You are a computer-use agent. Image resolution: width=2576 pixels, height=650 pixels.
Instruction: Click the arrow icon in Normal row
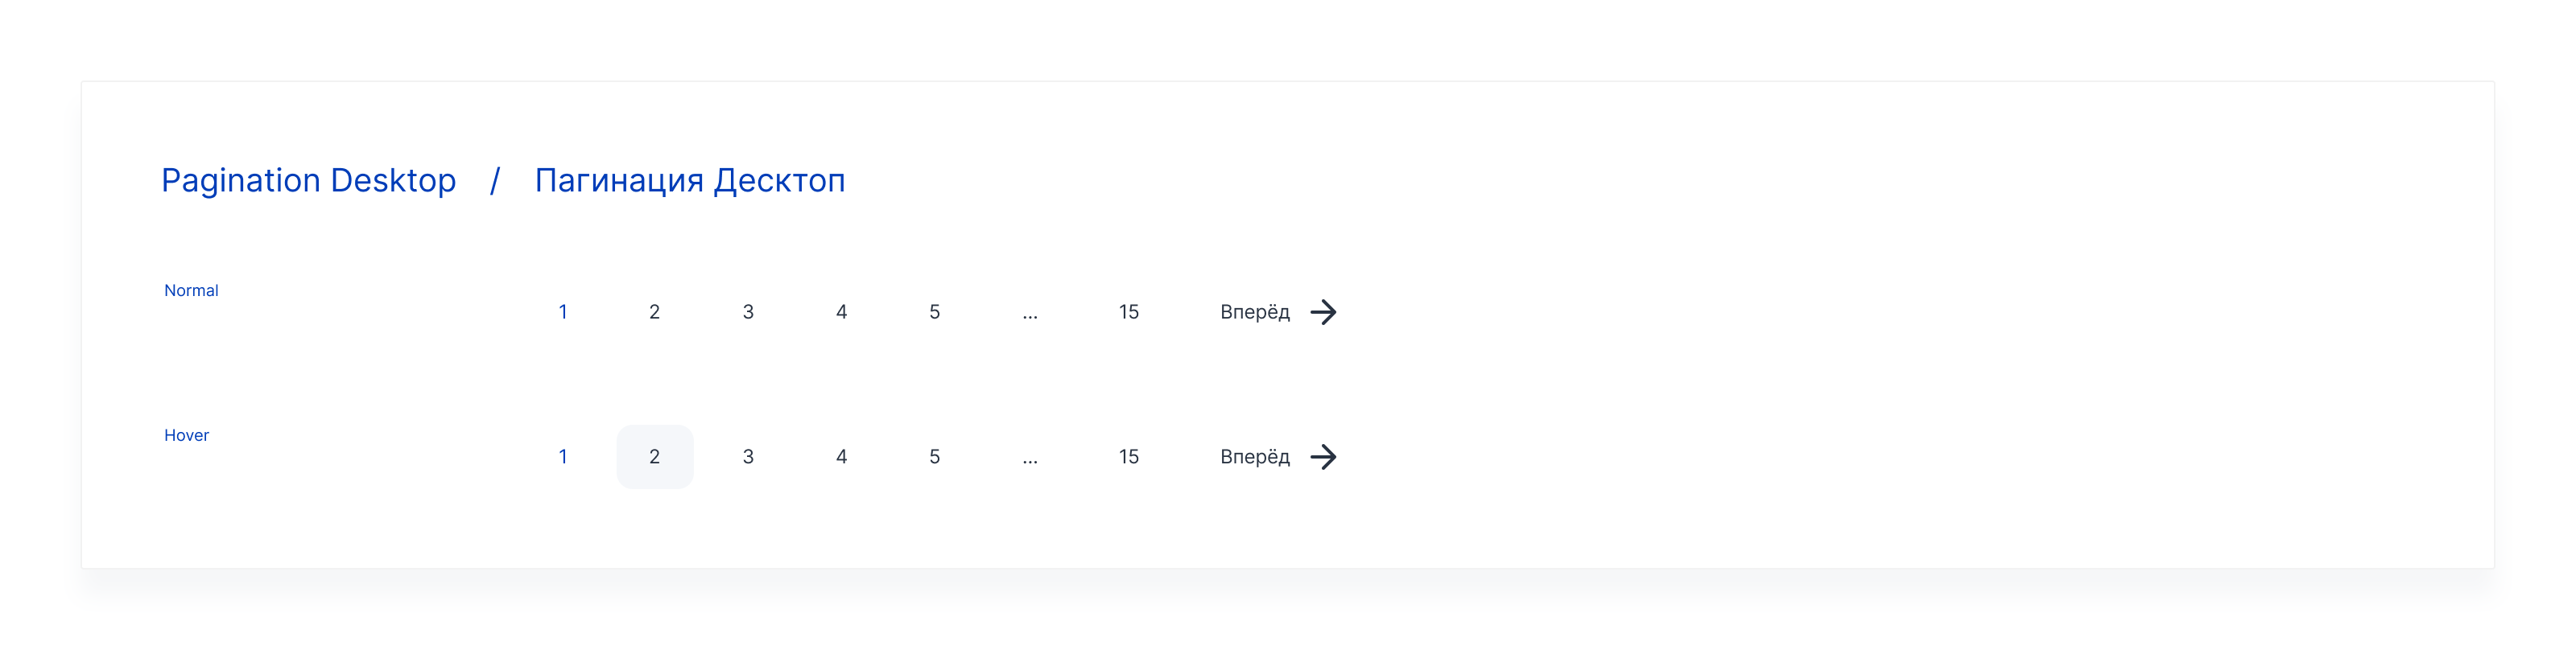pyautogui.click(x=1323, y=312)
